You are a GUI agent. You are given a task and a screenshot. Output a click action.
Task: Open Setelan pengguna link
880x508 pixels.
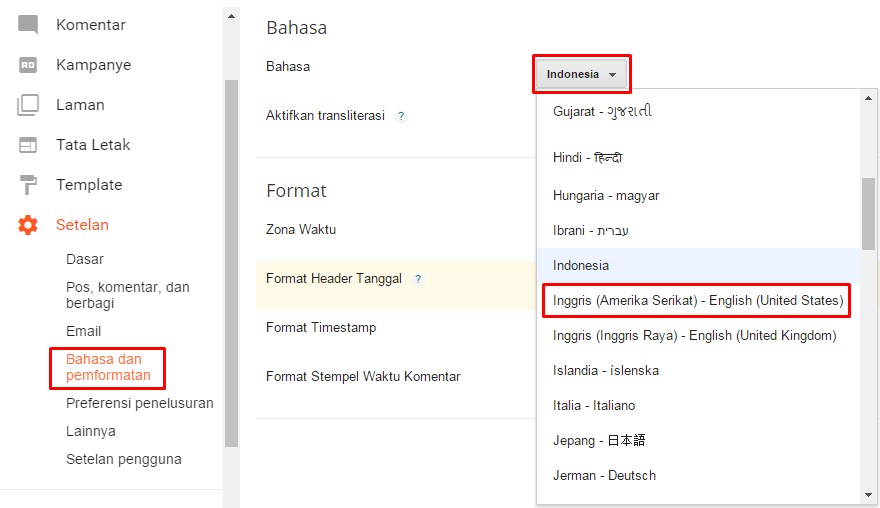[x=123, y=459]
